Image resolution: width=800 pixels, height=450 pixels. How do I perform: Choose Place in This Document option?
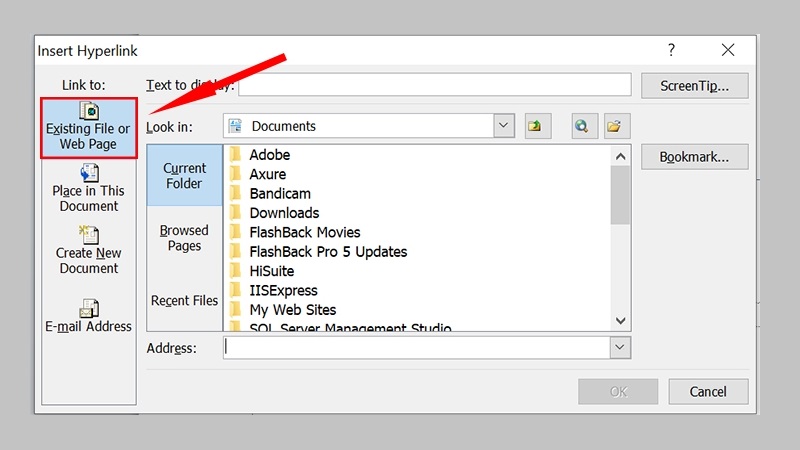coord(88,189)
